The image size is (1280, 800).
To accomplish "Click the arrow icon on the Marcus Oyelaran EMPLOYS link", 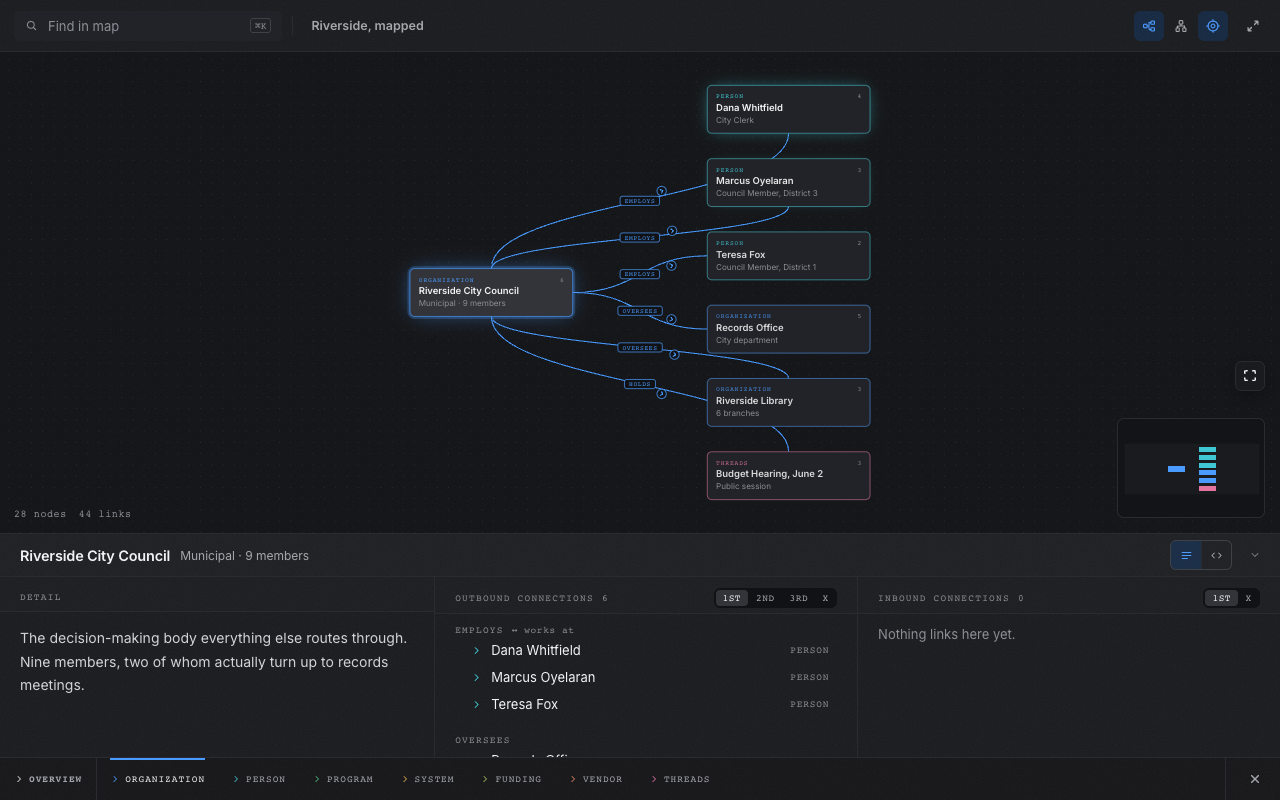I will click(672, 231).
